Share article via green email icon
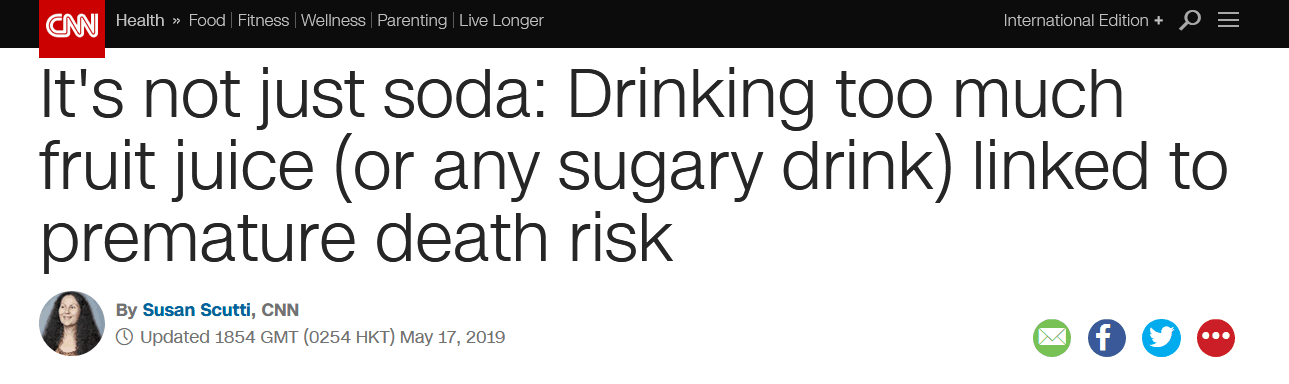The height and width of the screenshot is (384, 1289). [x=1052, y=338]
